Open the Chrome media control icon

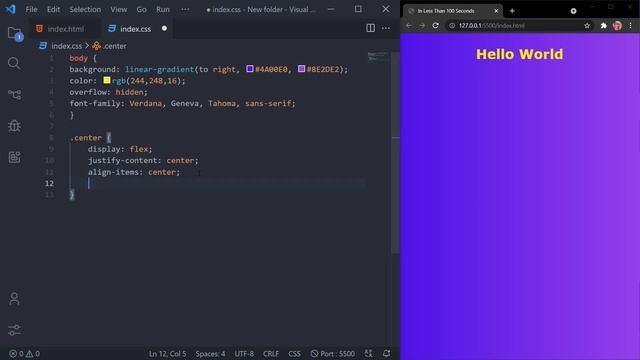(573, 11)
